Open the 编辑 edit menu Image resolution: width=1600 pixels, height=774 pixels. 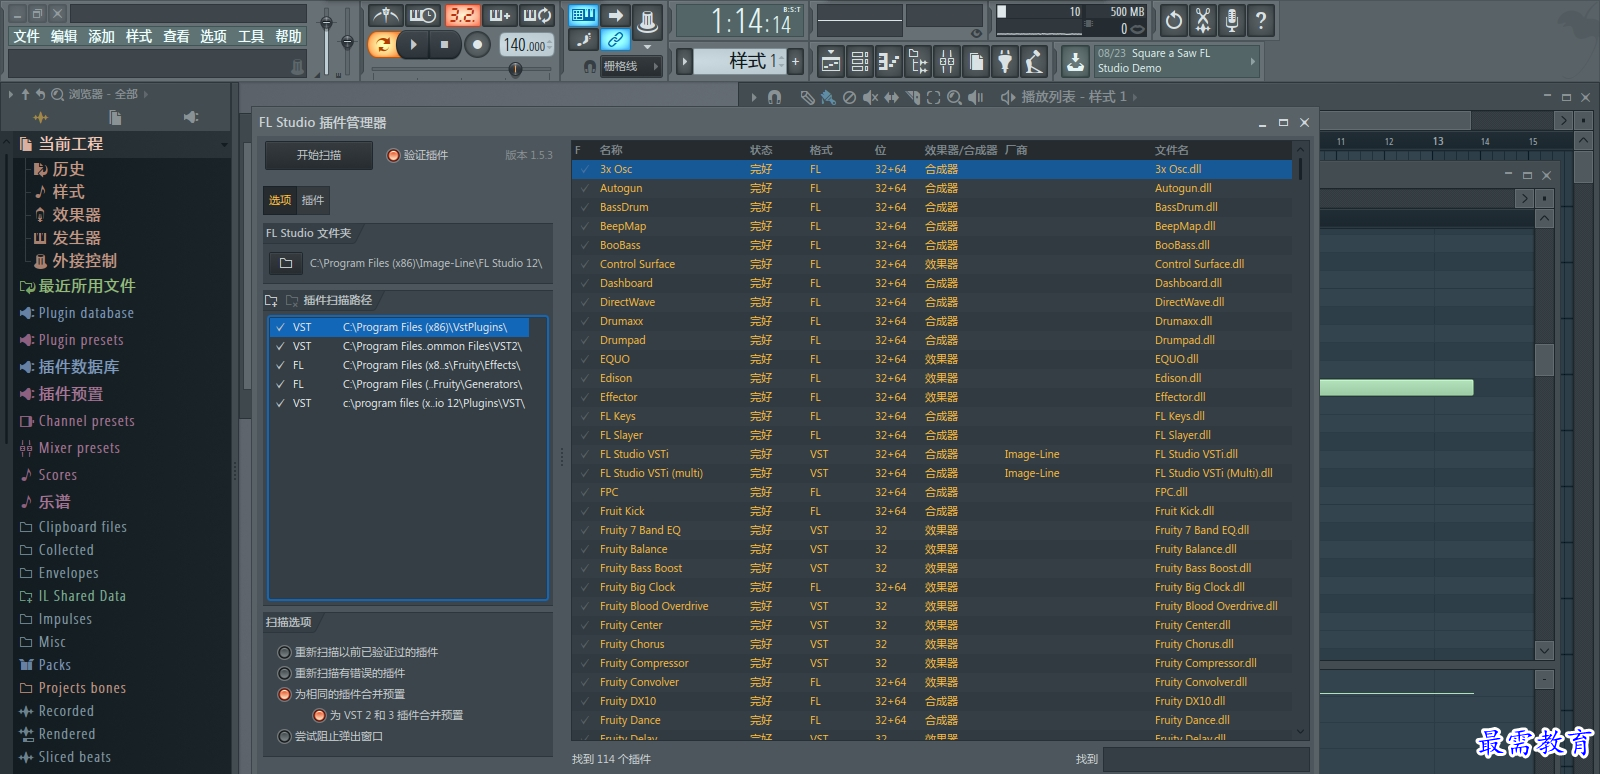[x=64, y=36]
